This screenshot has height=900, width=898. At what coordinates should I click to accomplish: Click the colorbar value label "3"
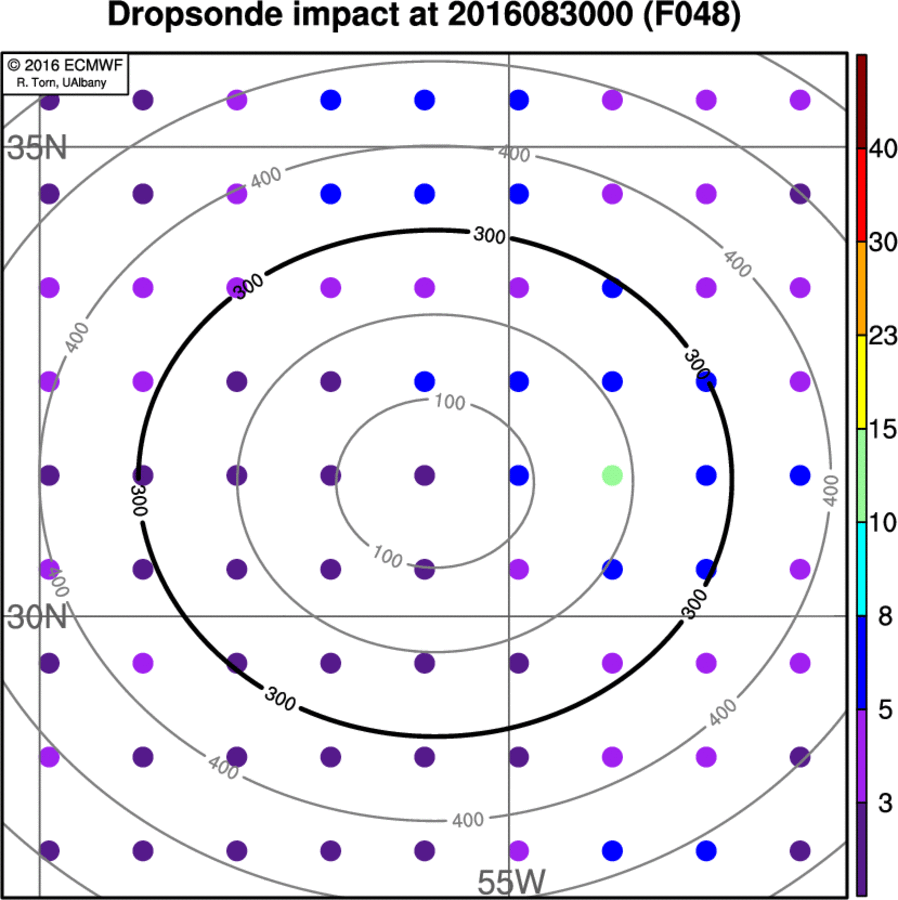(885, 803)
